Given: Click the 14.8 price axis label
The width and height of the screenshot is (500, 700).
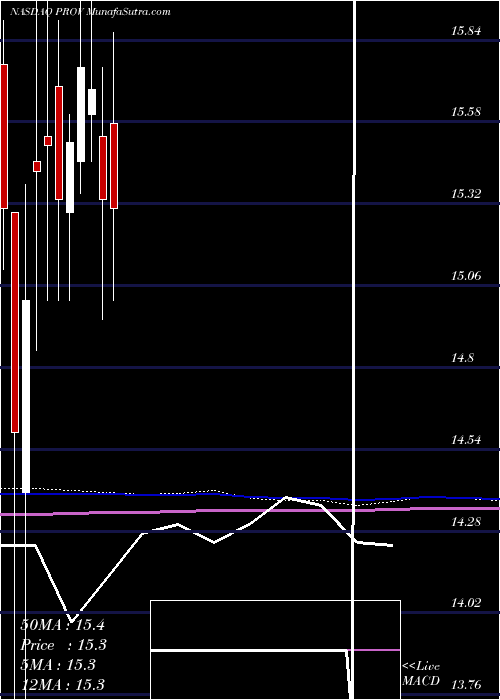Looking at the screenshot, I should click(x=462, y=358).
